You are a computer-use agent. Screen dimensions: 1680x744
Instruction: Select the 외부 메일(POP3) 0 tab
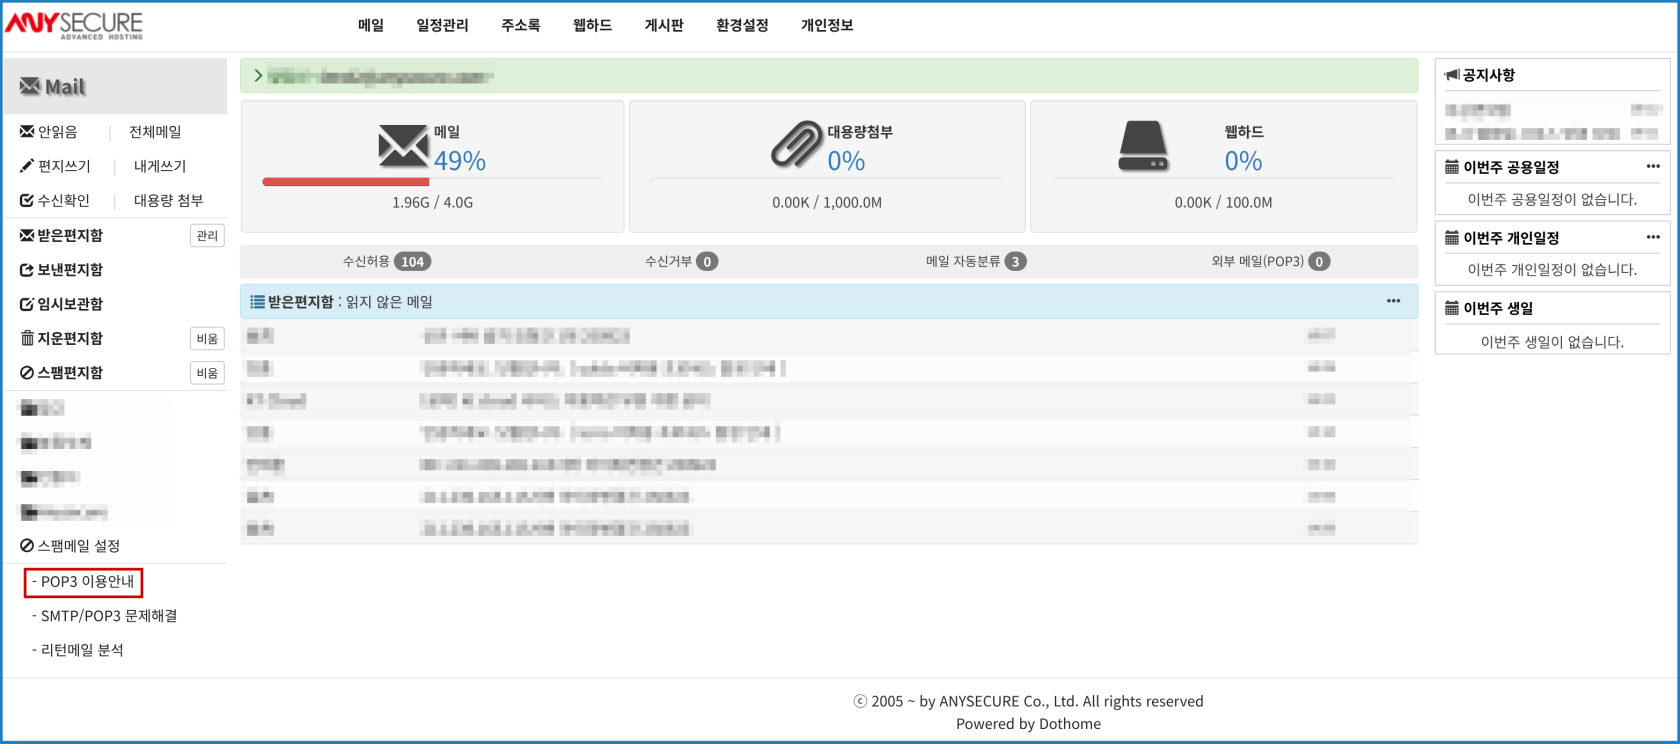(1271, 262)
